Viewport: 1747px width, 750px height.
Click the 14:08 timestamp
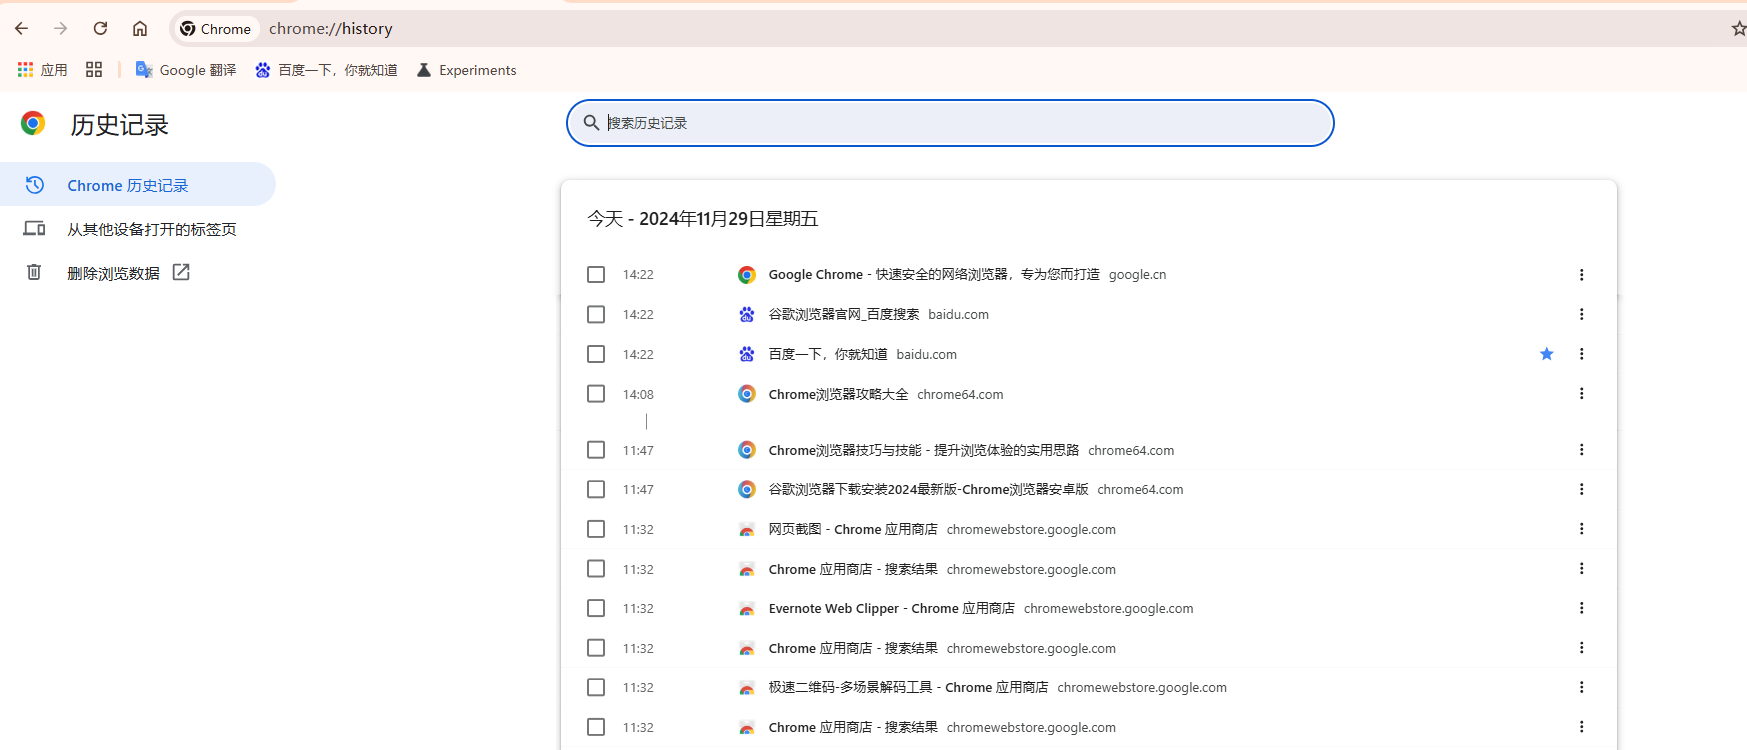pos(638,394)
